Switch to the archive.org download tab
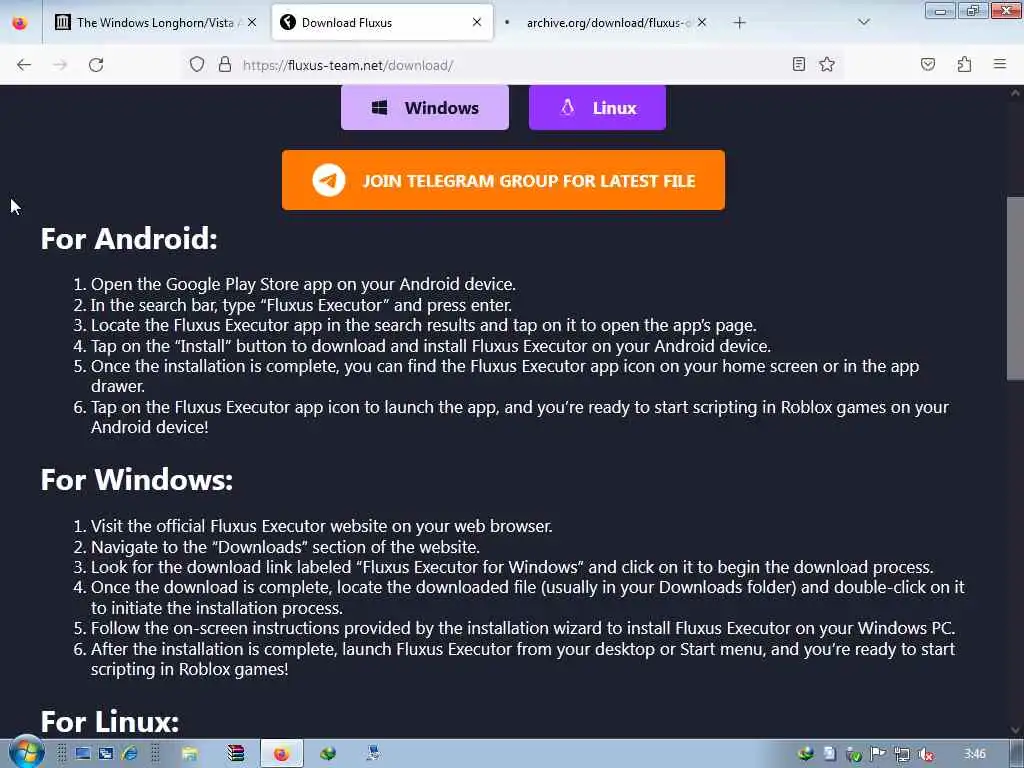The width and height of the screenshot is (1024, 768). pos(607,23)
